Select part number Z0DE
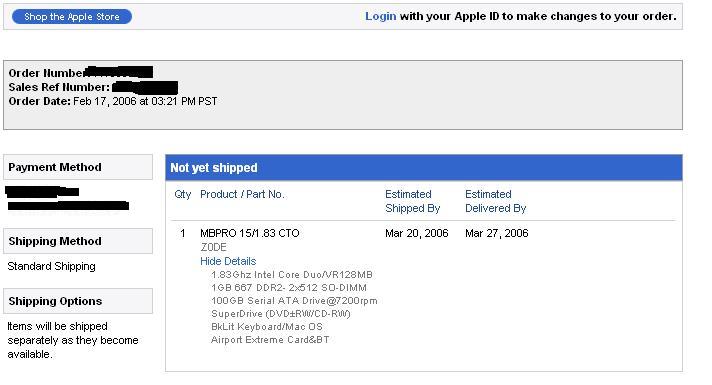This screenshot has height=385, width=712. point(213,247)
